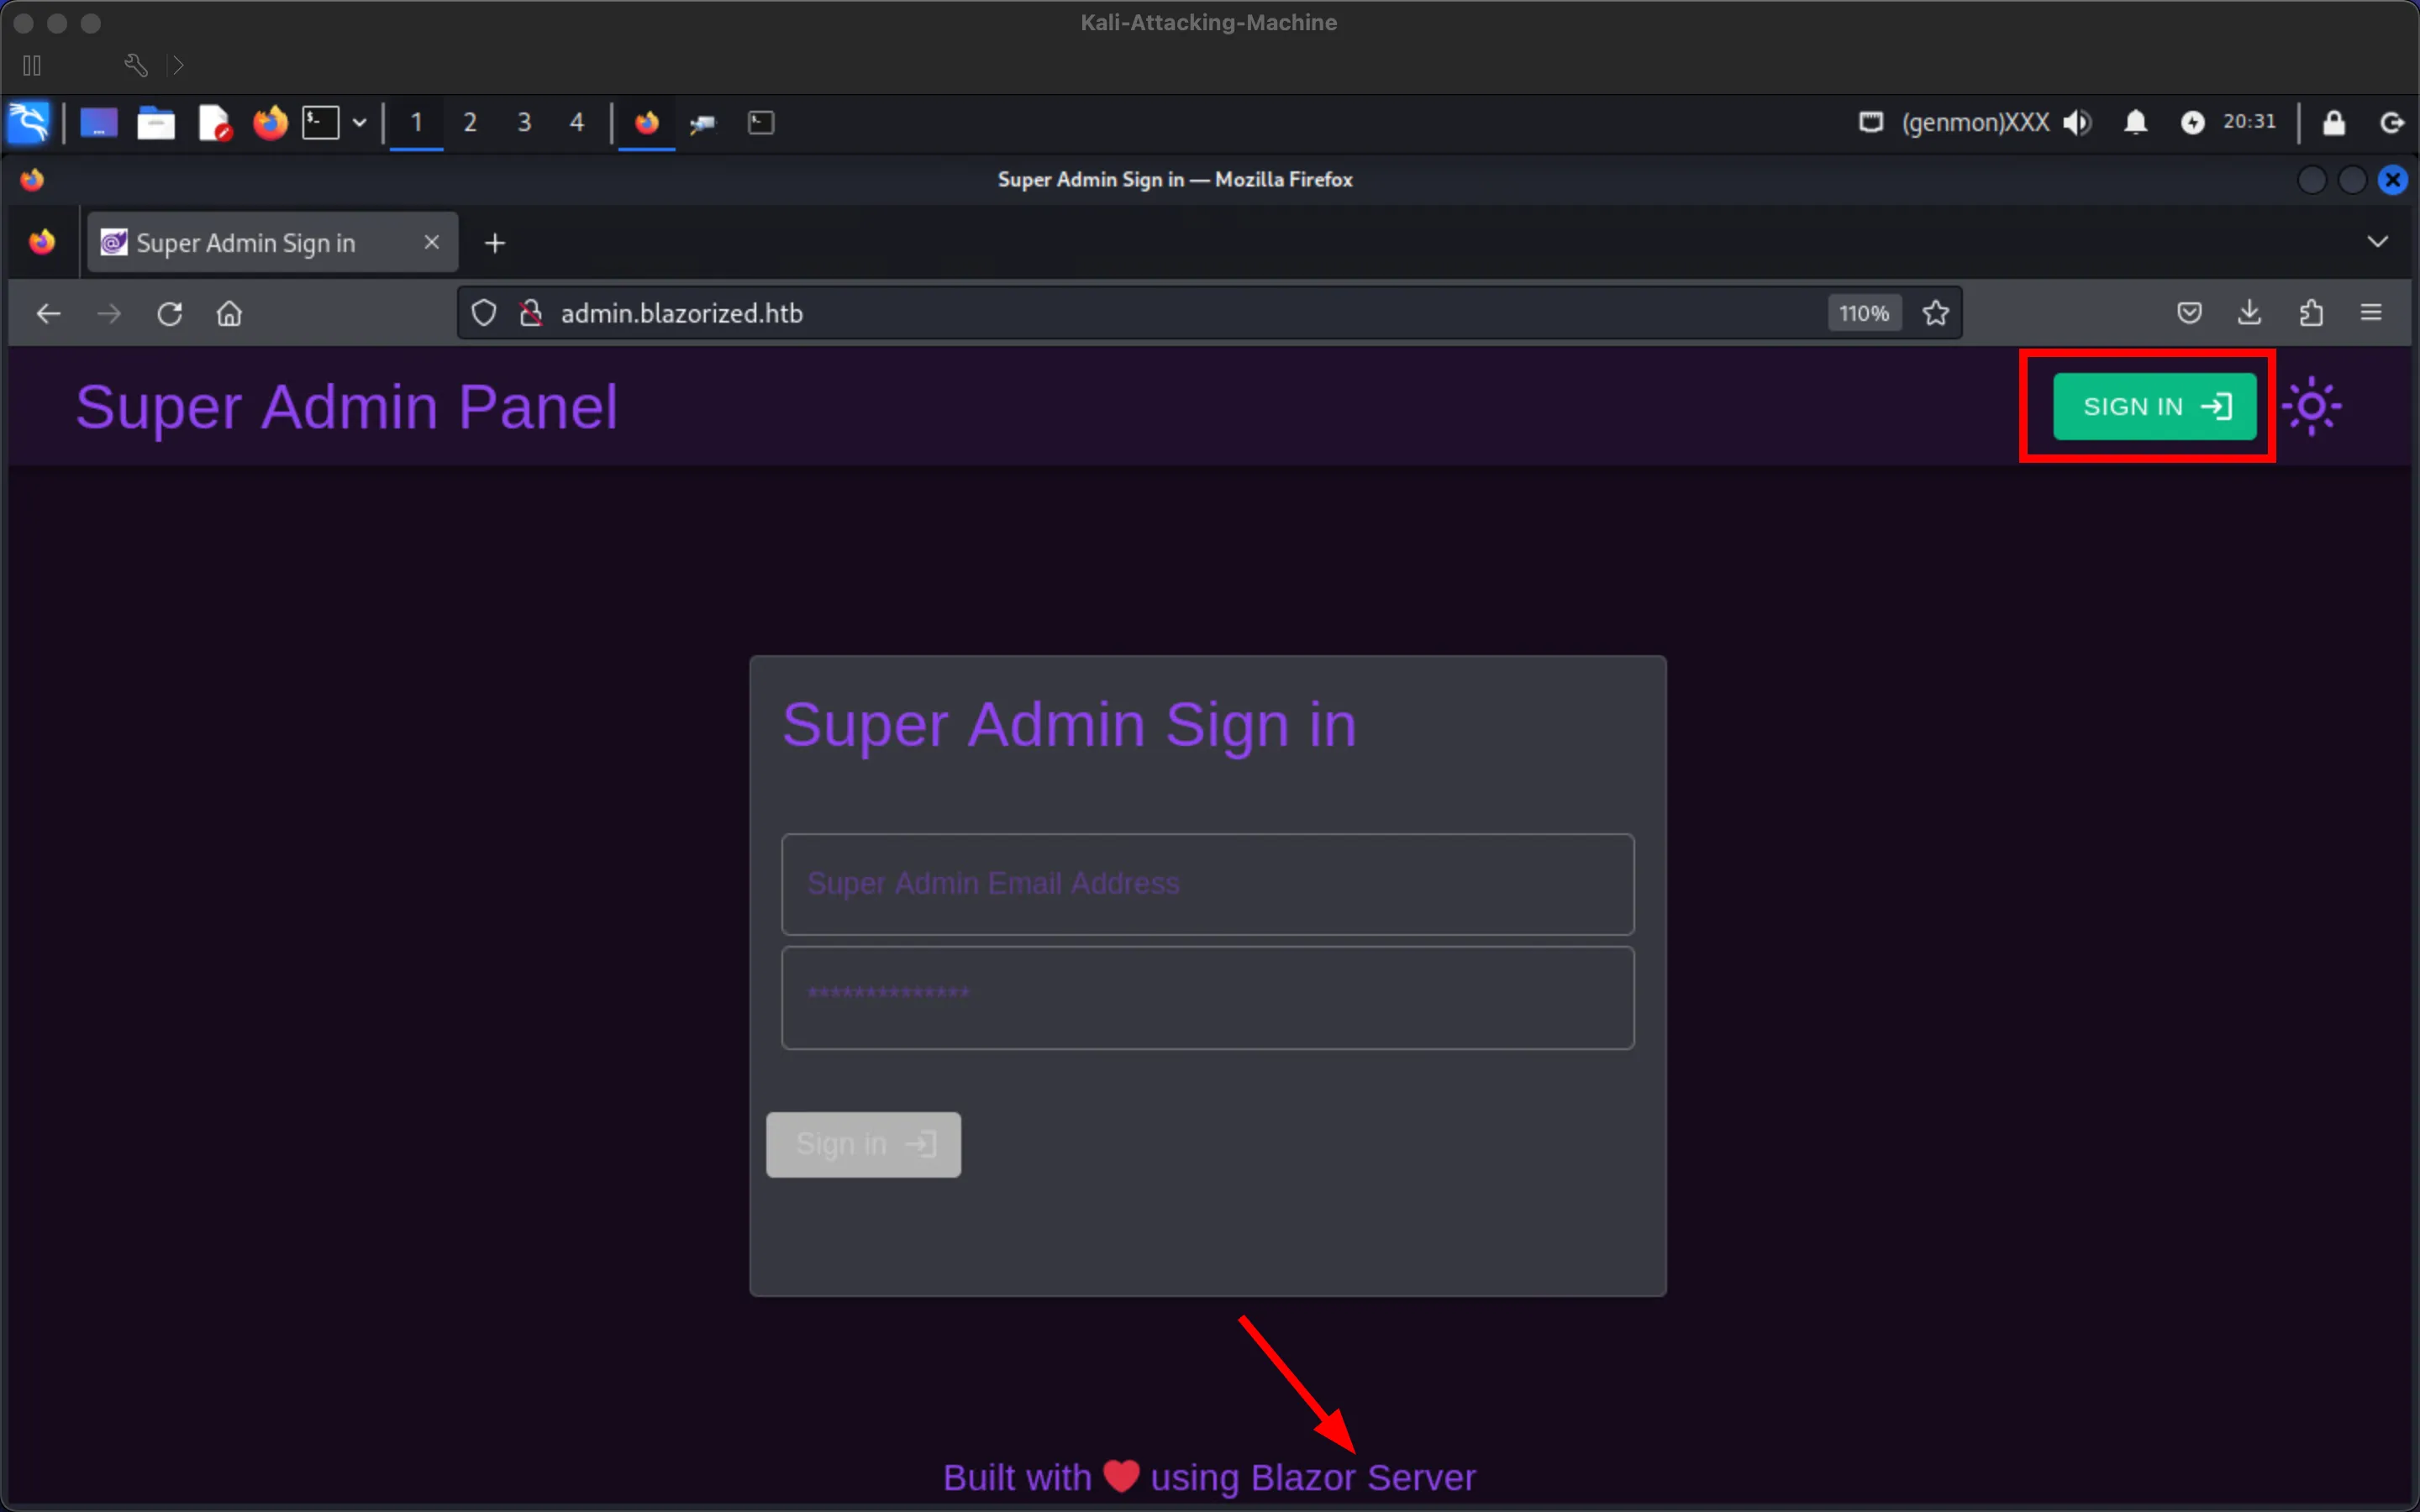Viewport: 2420px width, 1512px height.
Task: Focus the Super Admin Email Address field
Action: 1208,884
